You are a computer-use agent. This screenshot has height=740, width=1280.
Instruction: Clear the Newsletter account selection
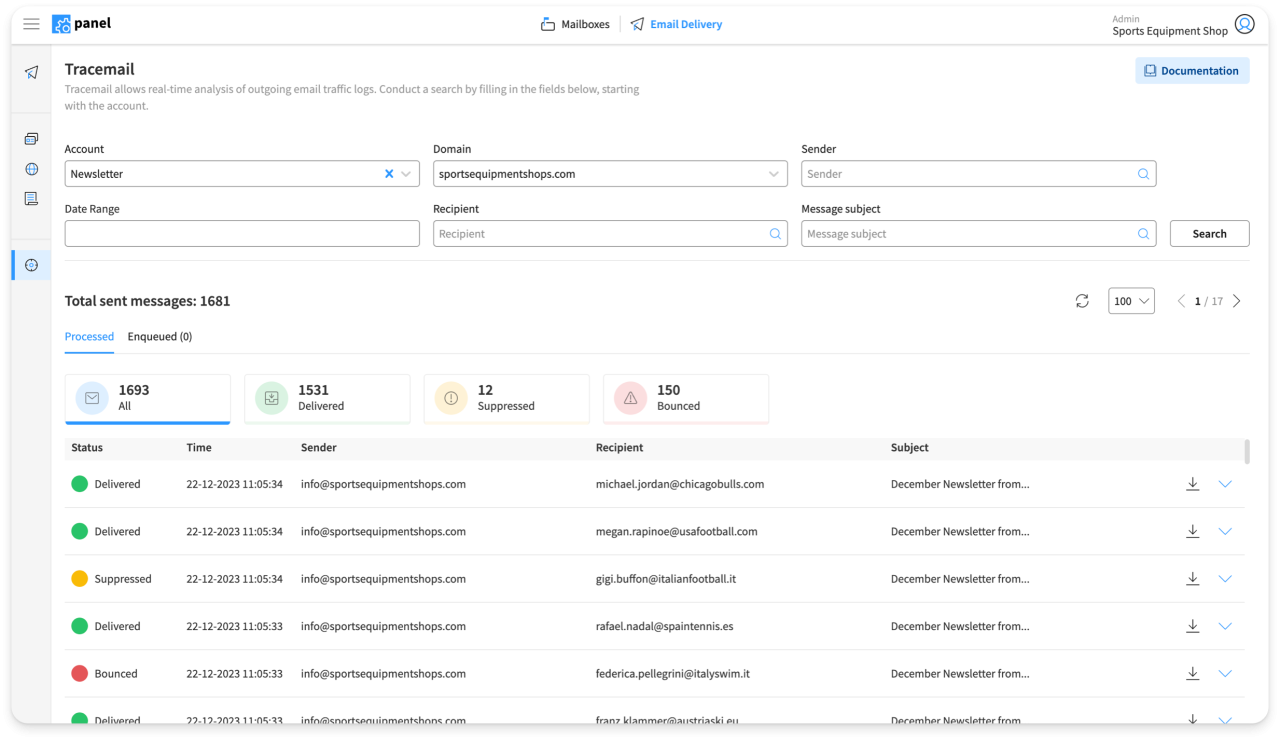point(388,173)
